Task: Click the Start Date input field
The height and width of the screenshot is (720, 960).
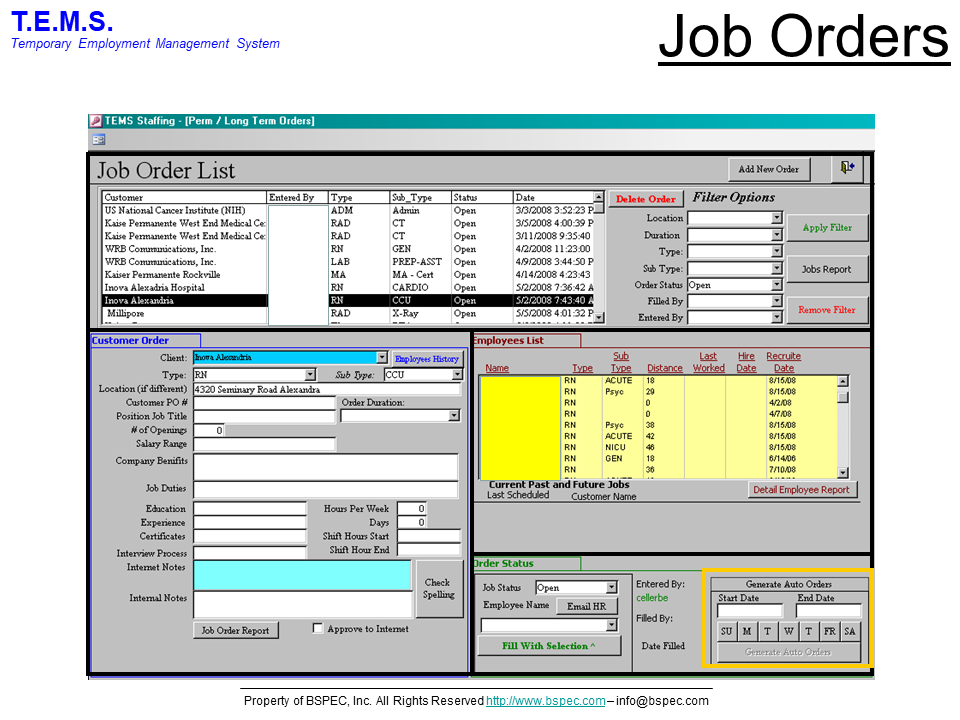Action: click(x=750, y=611)
